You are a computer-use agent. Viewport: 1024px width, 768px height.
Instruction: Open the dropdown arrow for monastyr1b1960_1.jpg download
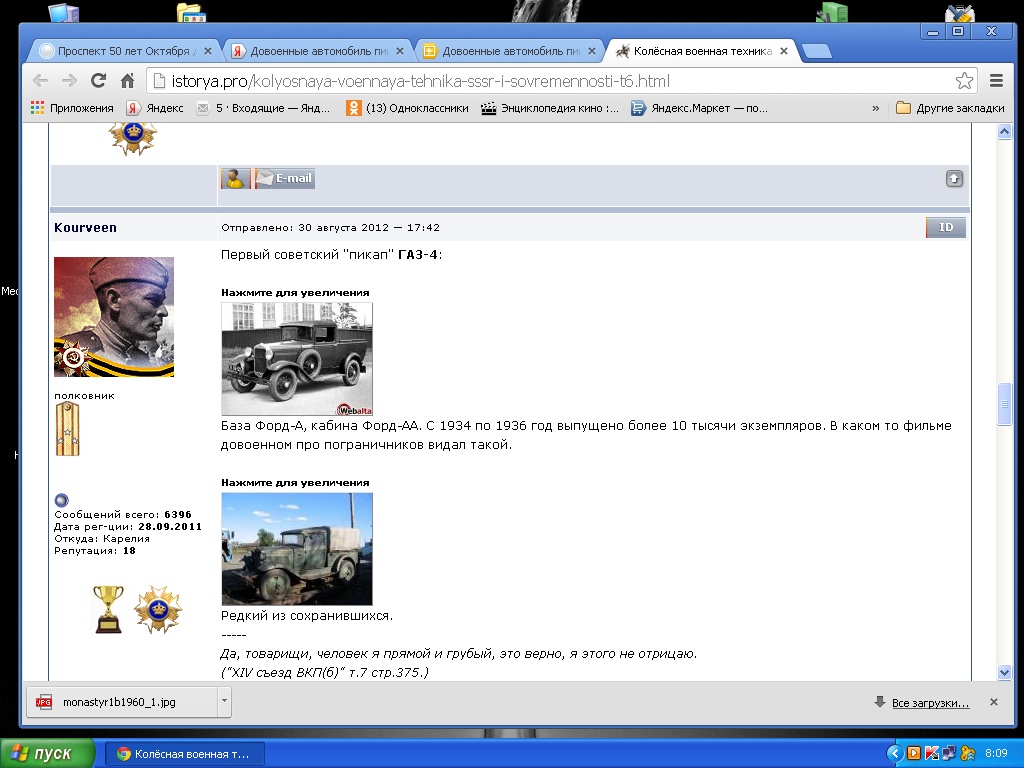click(224, 702)
